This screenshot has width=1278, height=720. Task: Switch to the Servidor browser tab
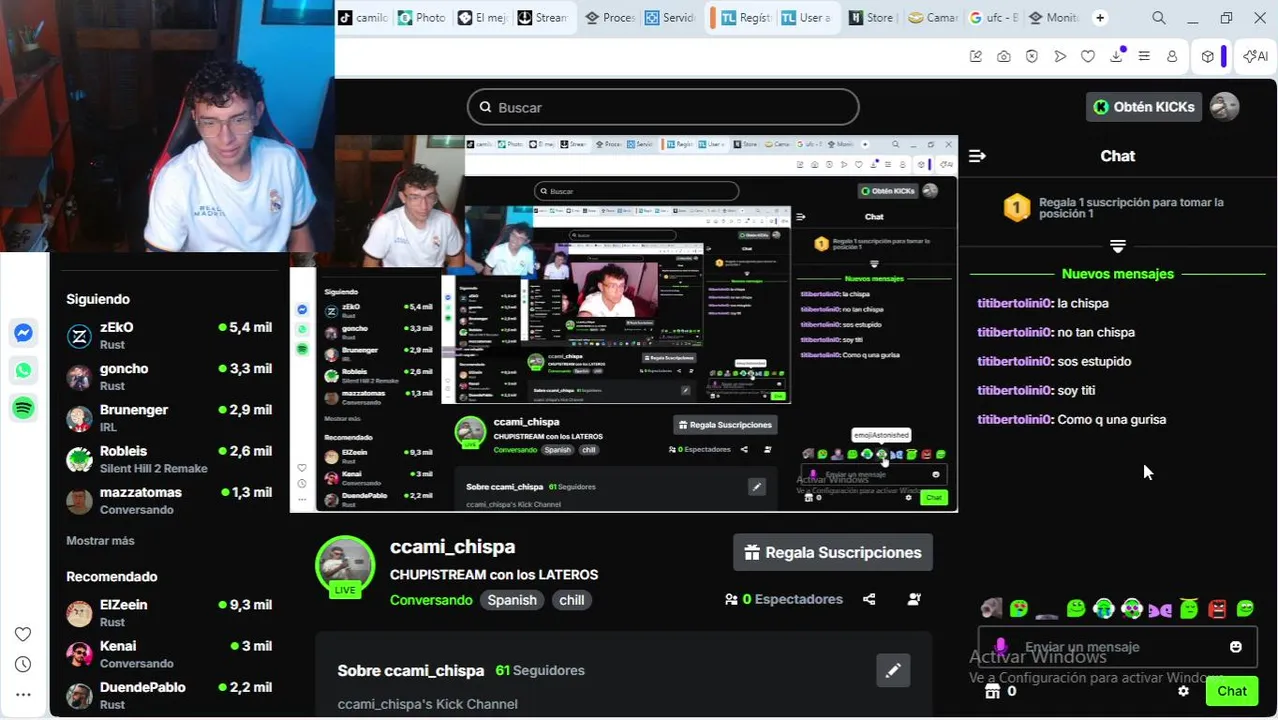[x=670, y=18]
